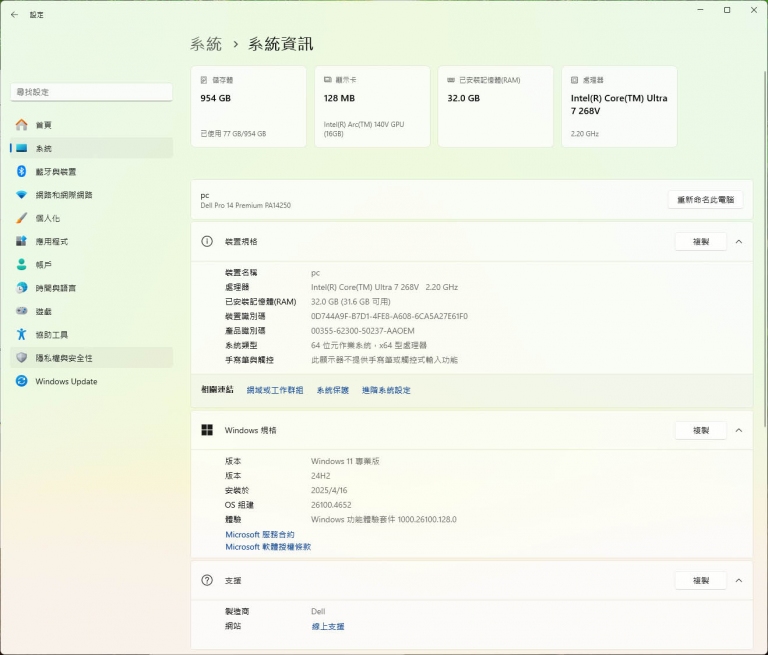Viewport: 768px width, 655px height.
Task: Click the 系統 breadcrumb in the header
Action: pyautogui.click(x=206, y=44)
